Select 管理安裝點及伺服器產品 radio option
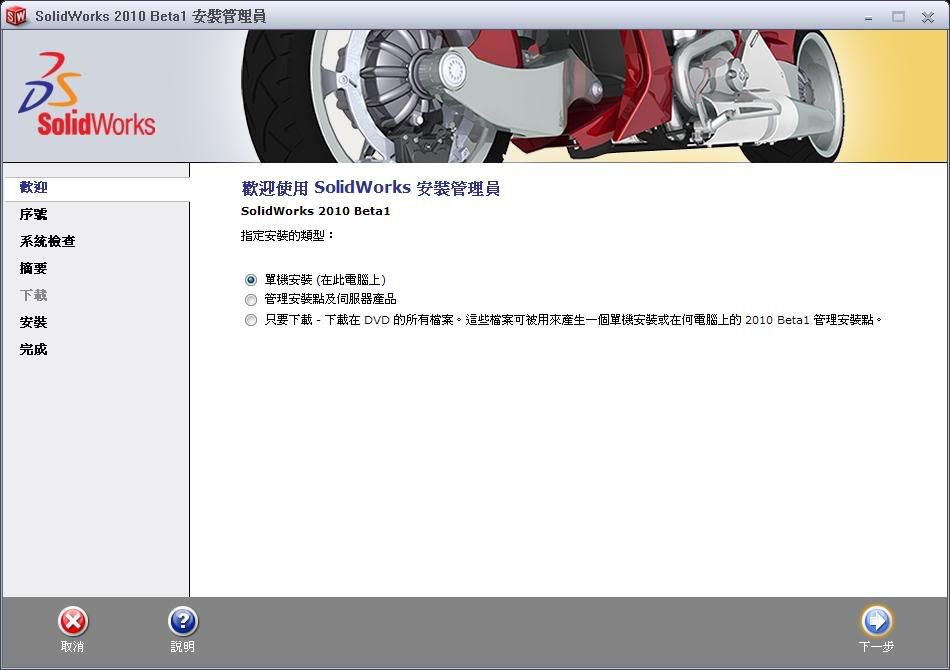950x670 pixels. click(x=251, y=299)
